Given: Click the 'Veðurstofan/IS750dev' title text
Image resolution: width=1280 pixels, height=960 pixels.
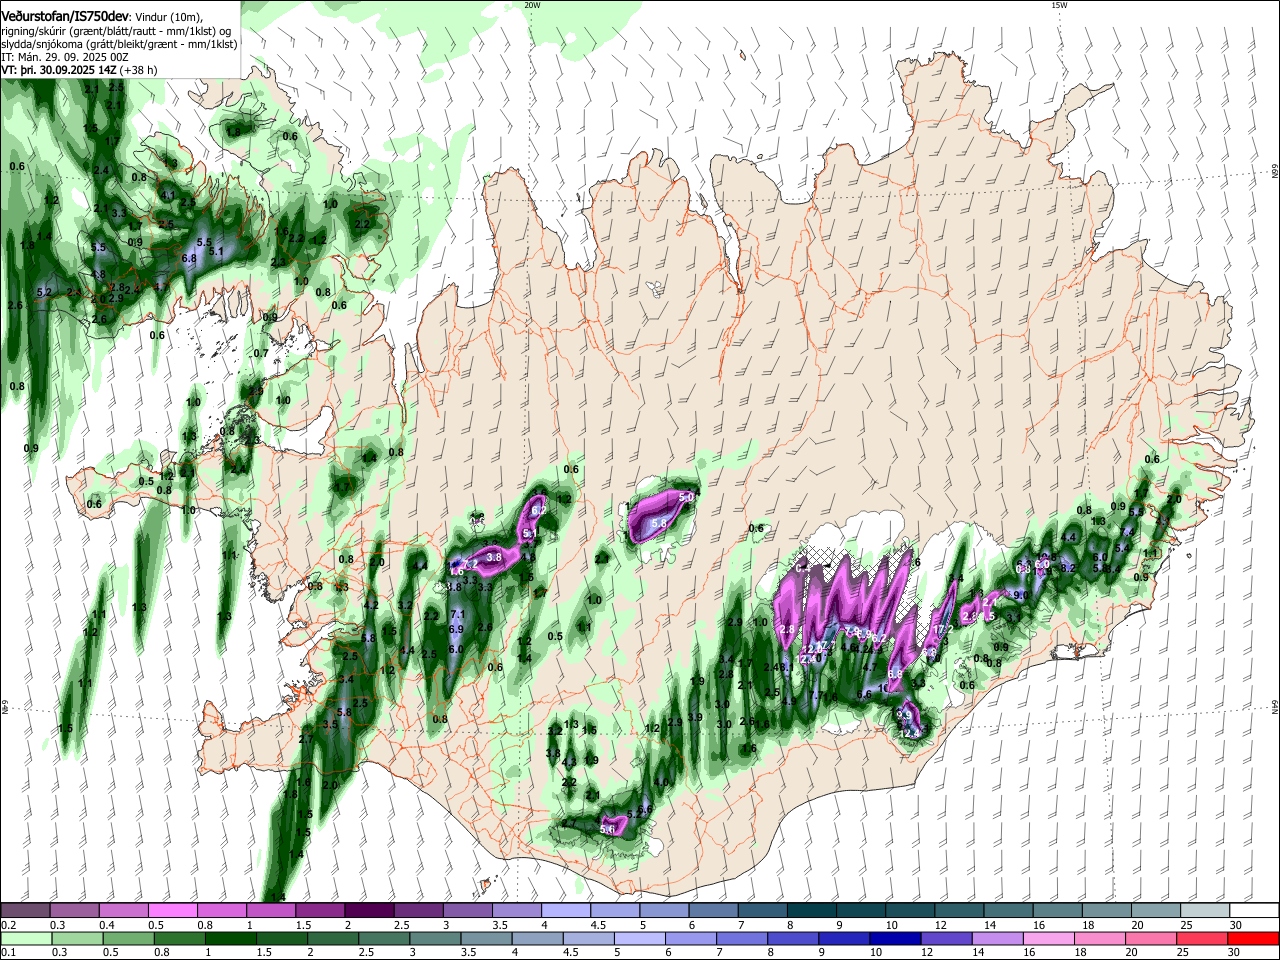Looking at the screenshot, I should (x=65, y=16).
